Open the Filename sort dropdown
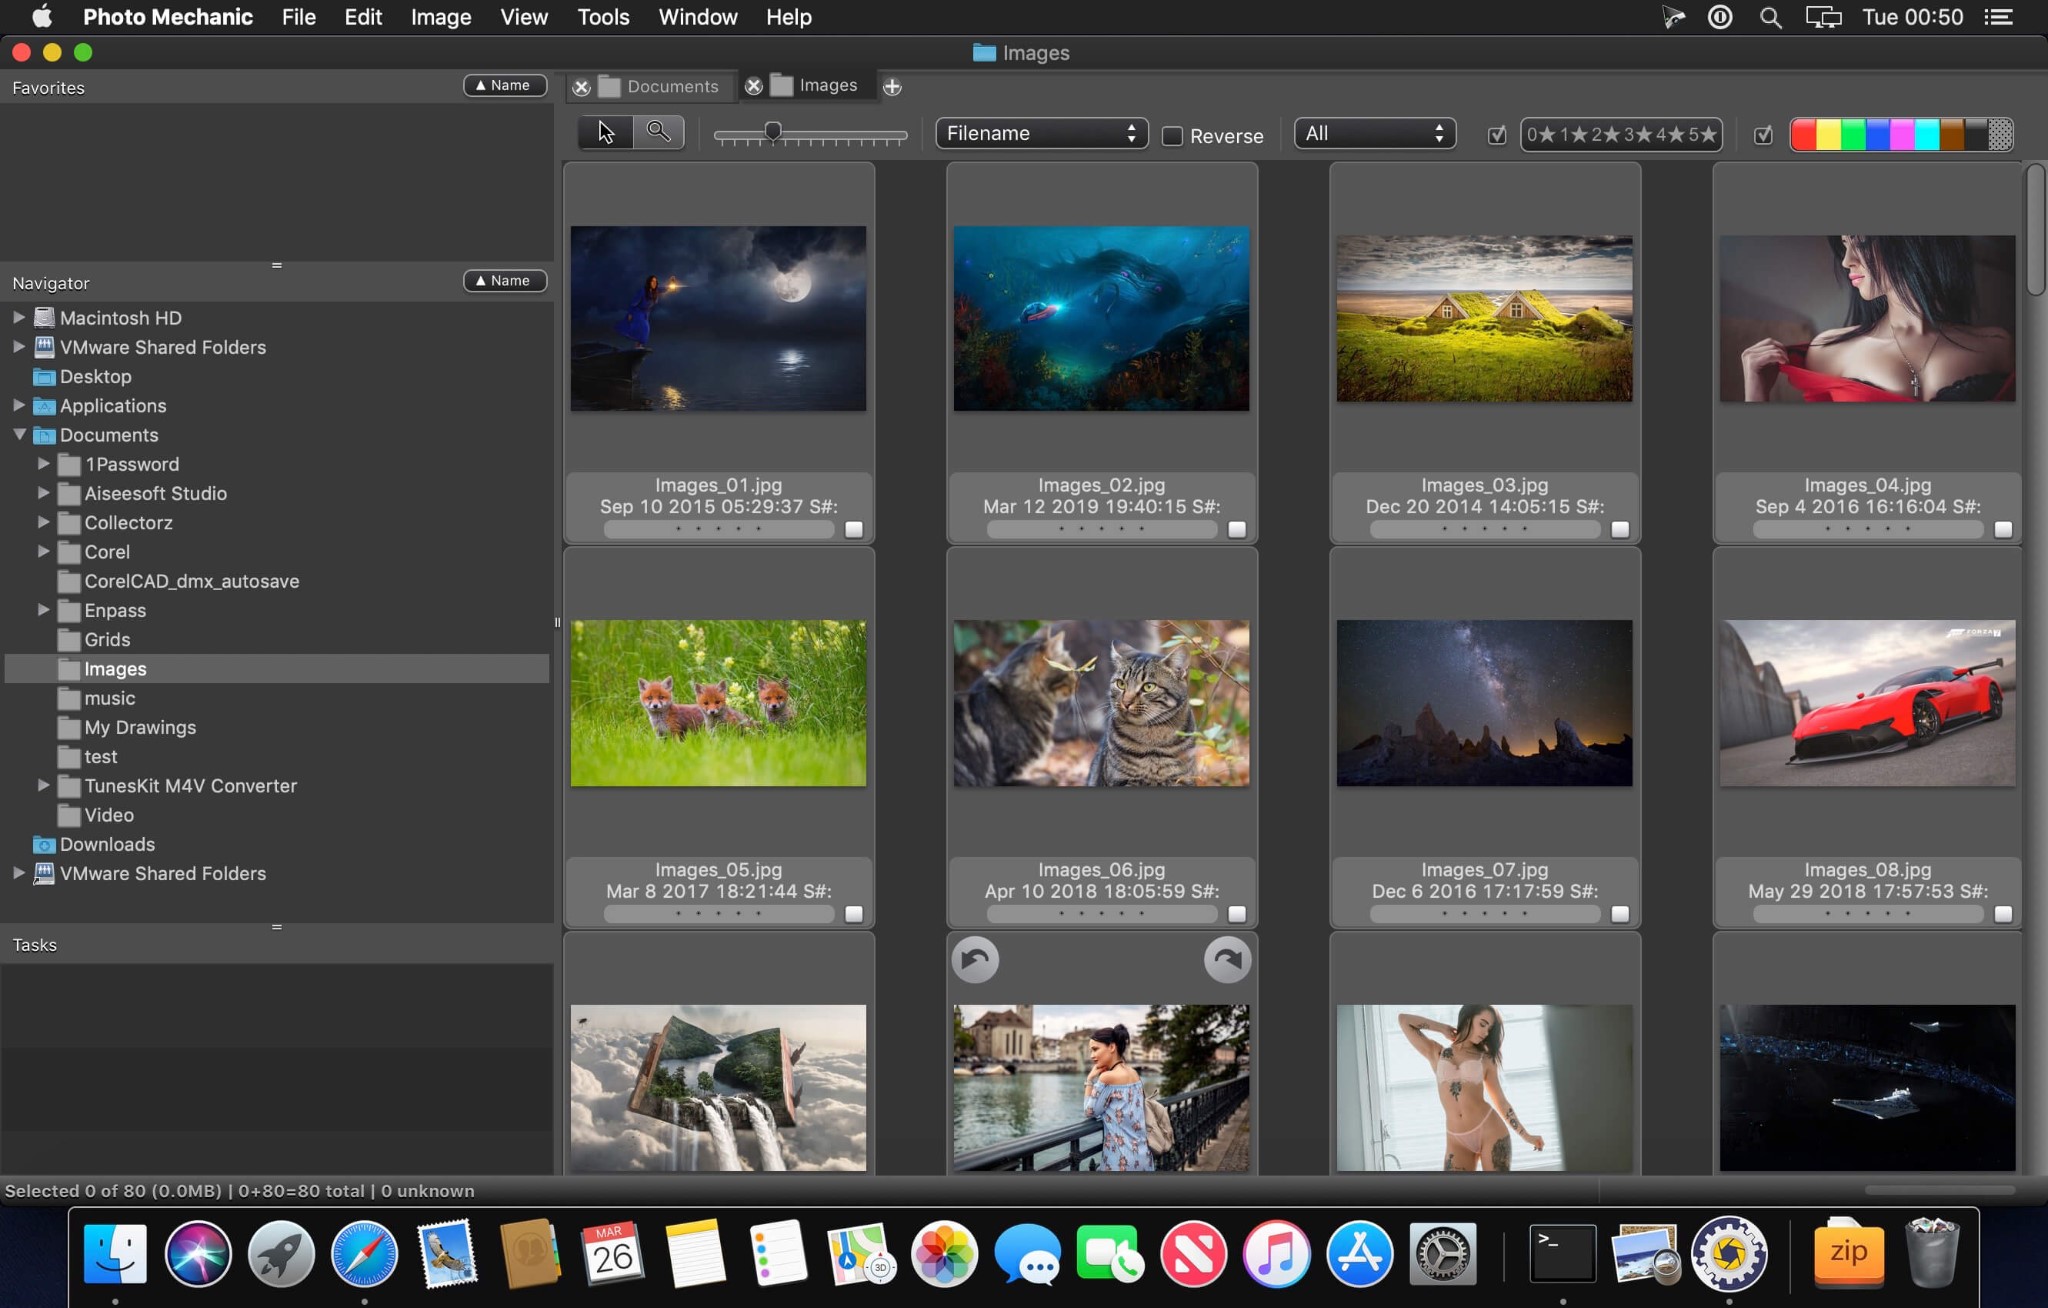Screen dimensions: 2048x1308 1039,133
